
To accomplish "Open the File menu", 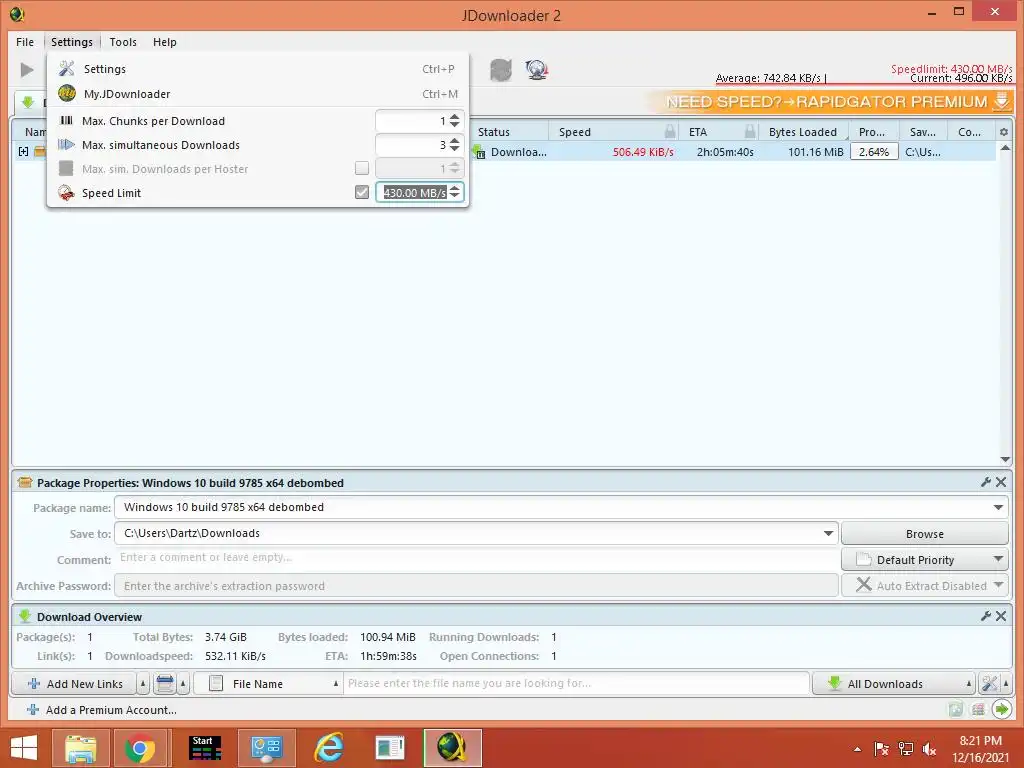I will pos(25,42).
